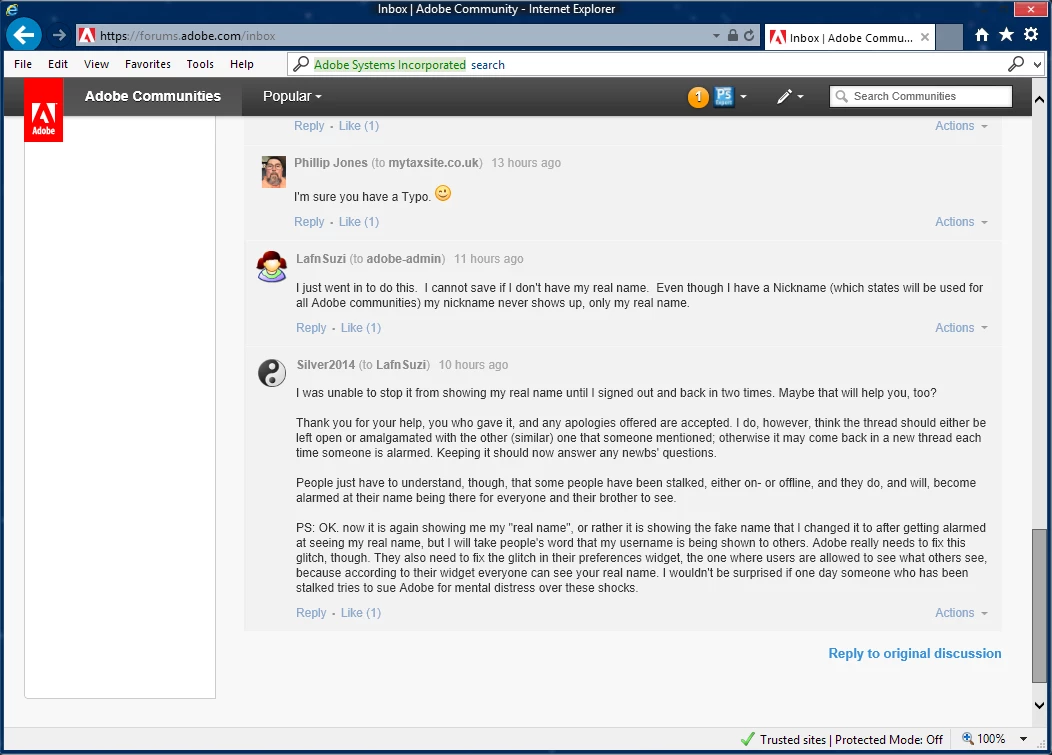Click the Photoshop Expert profile icon
Screen dimensions: 1052x755
724,97
